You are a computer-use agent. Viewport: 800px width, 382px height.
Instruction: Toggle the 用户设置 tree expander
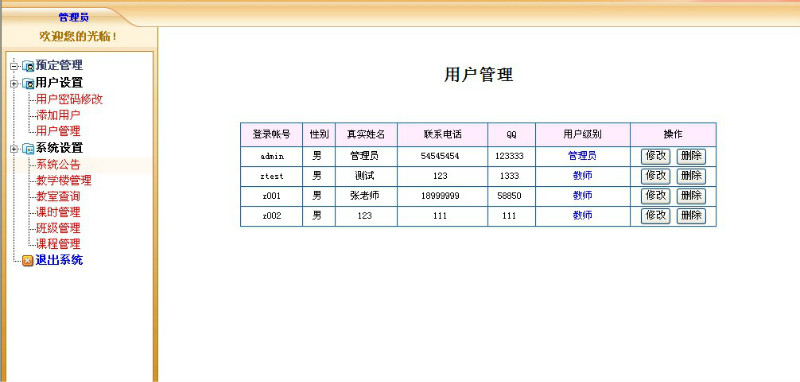(x=14, y=84)
